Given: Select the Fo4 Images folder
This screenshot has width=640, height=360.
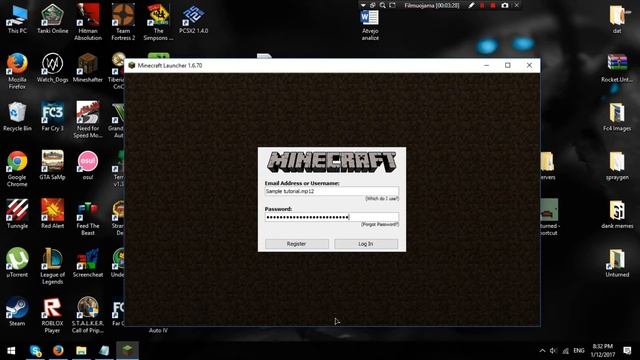Looking at the screenshot, I should 617,117.
